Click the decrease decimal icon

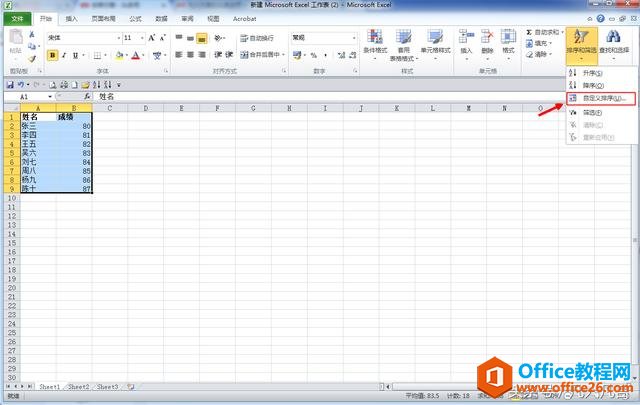pyautogui.click(x=353, y=55)
